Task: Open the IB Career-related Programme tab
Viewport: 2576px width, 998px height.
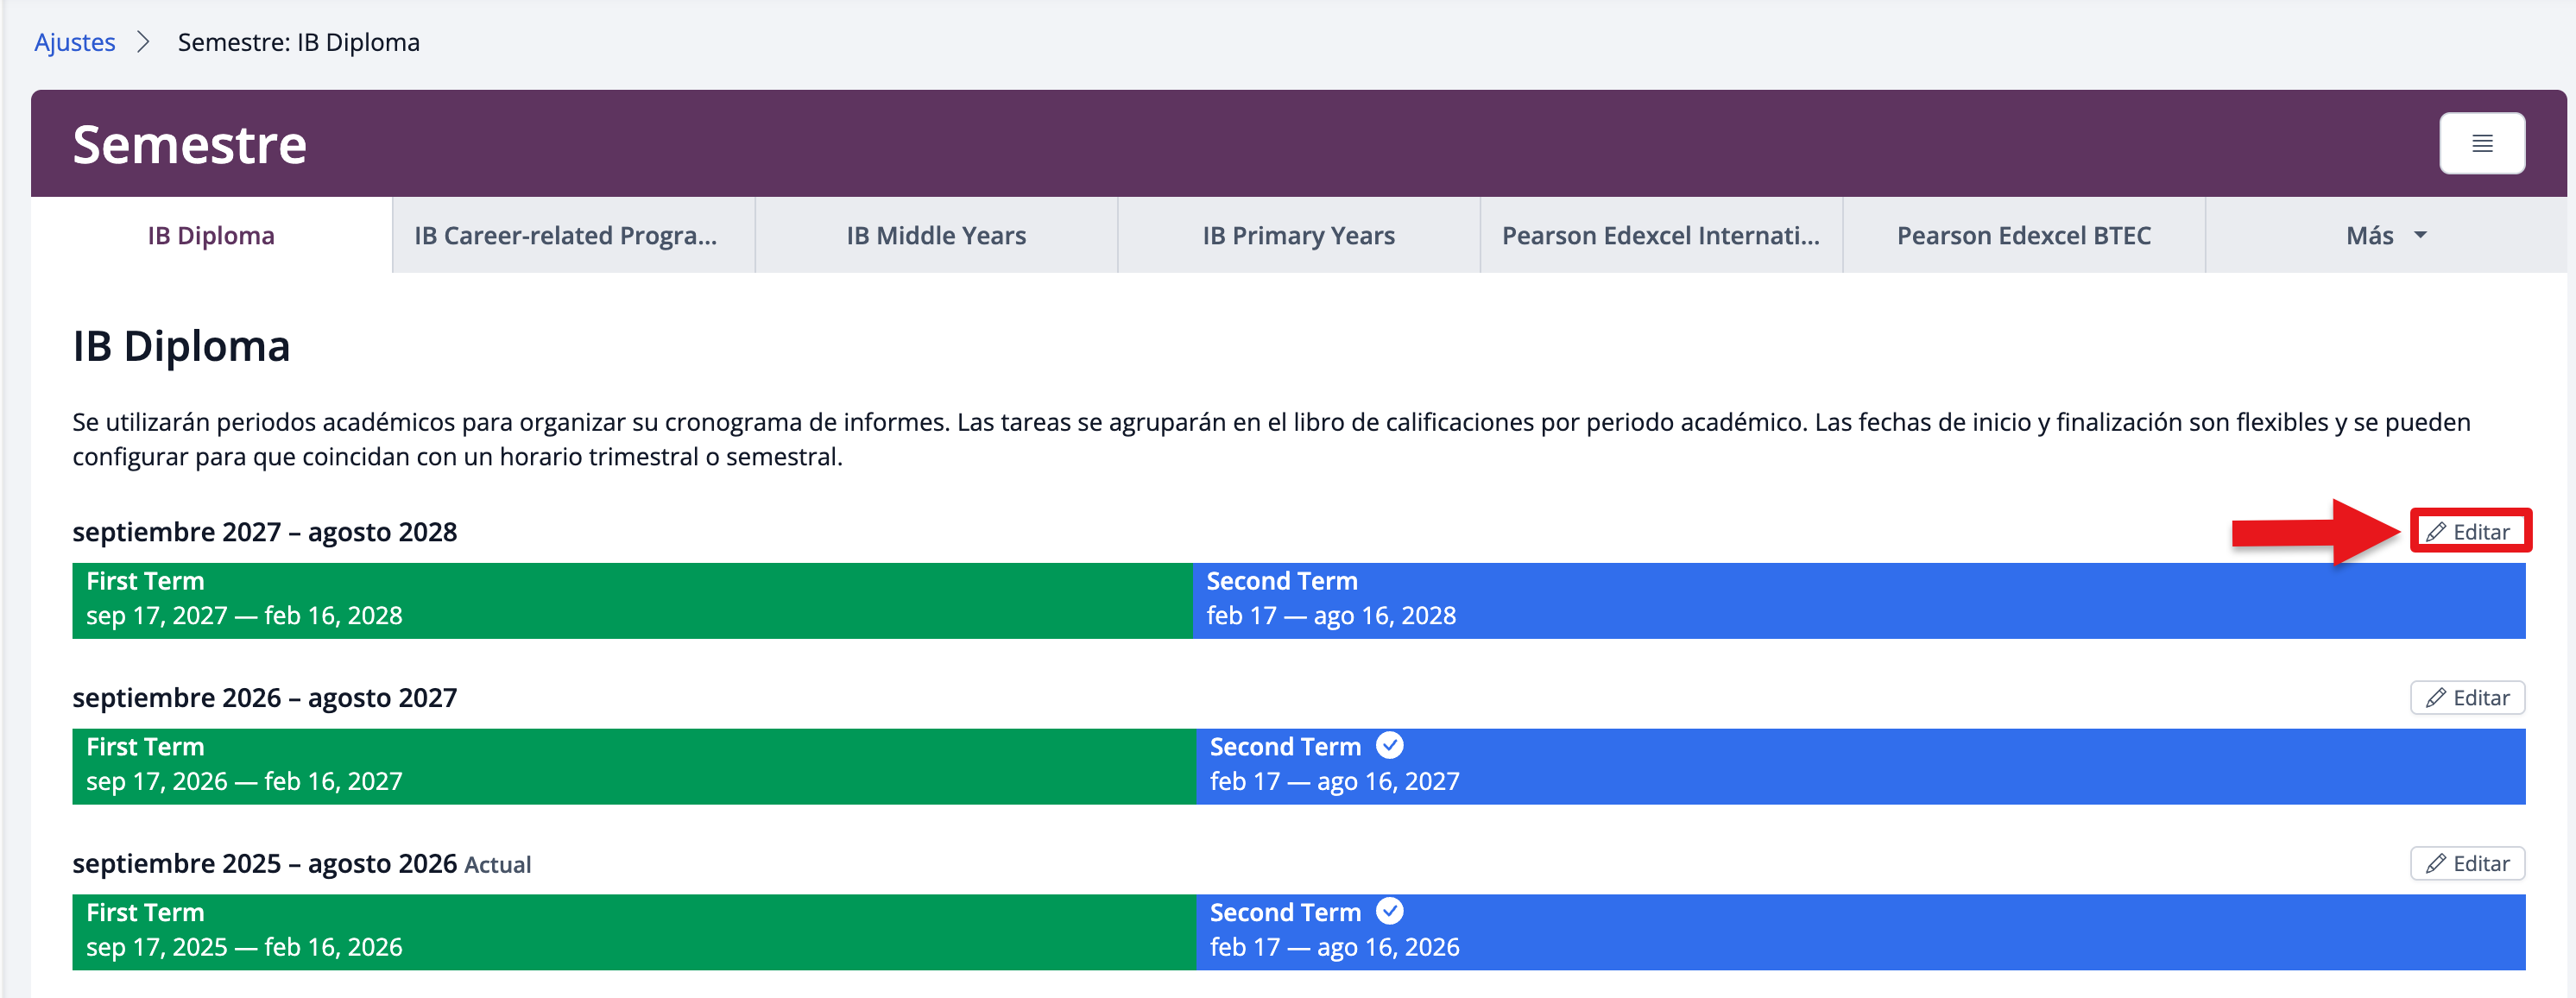Action: [565, 236]
